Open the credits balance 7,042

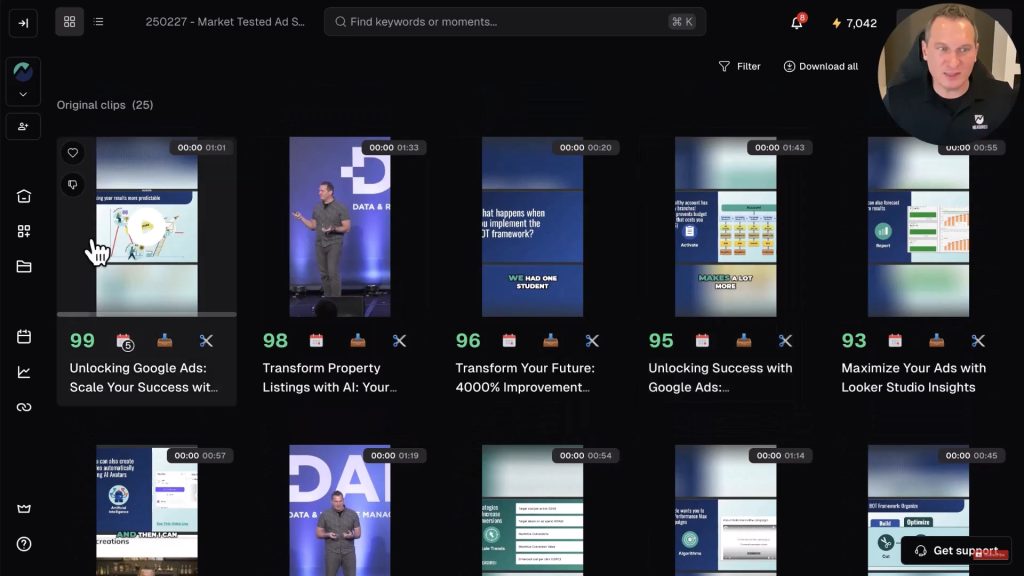(x=854, y=23)
